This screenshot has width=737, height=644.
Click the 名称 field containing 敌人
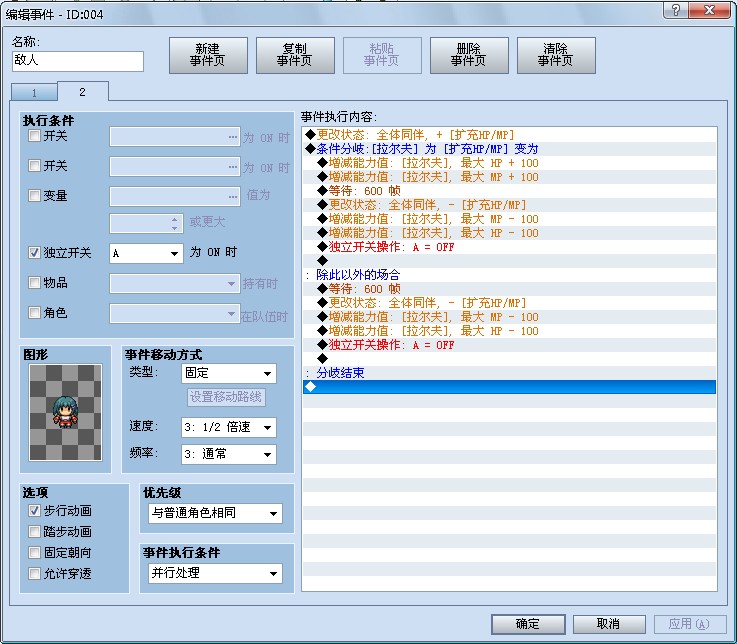coord(78,61)
